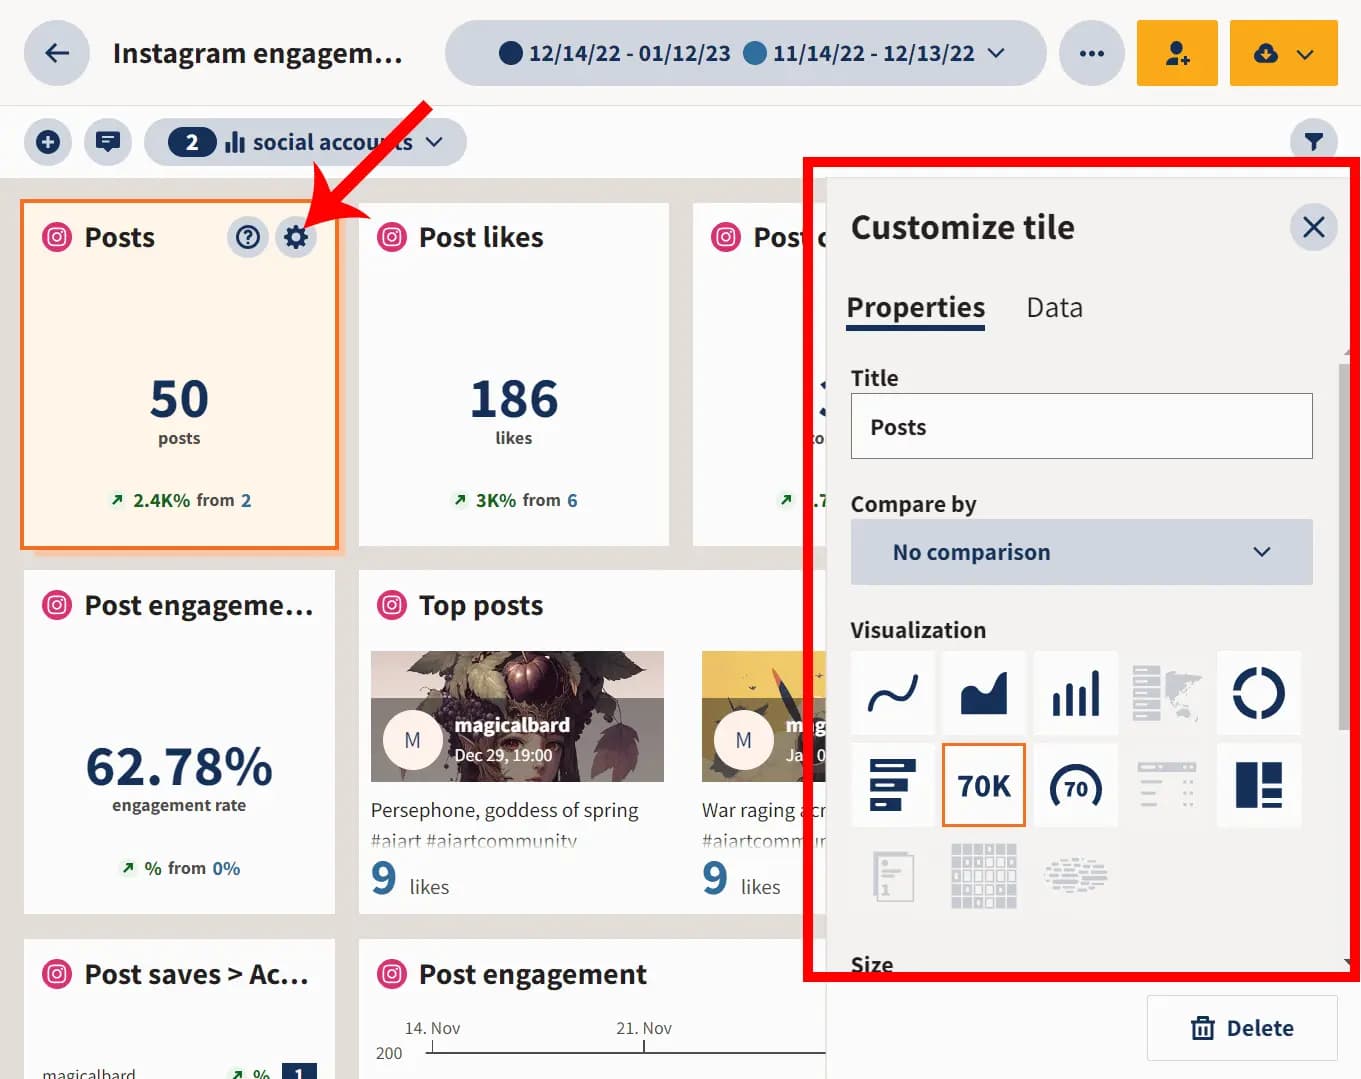Select the donut chart visualization

pyautogui.click(x=1258, y=693)
